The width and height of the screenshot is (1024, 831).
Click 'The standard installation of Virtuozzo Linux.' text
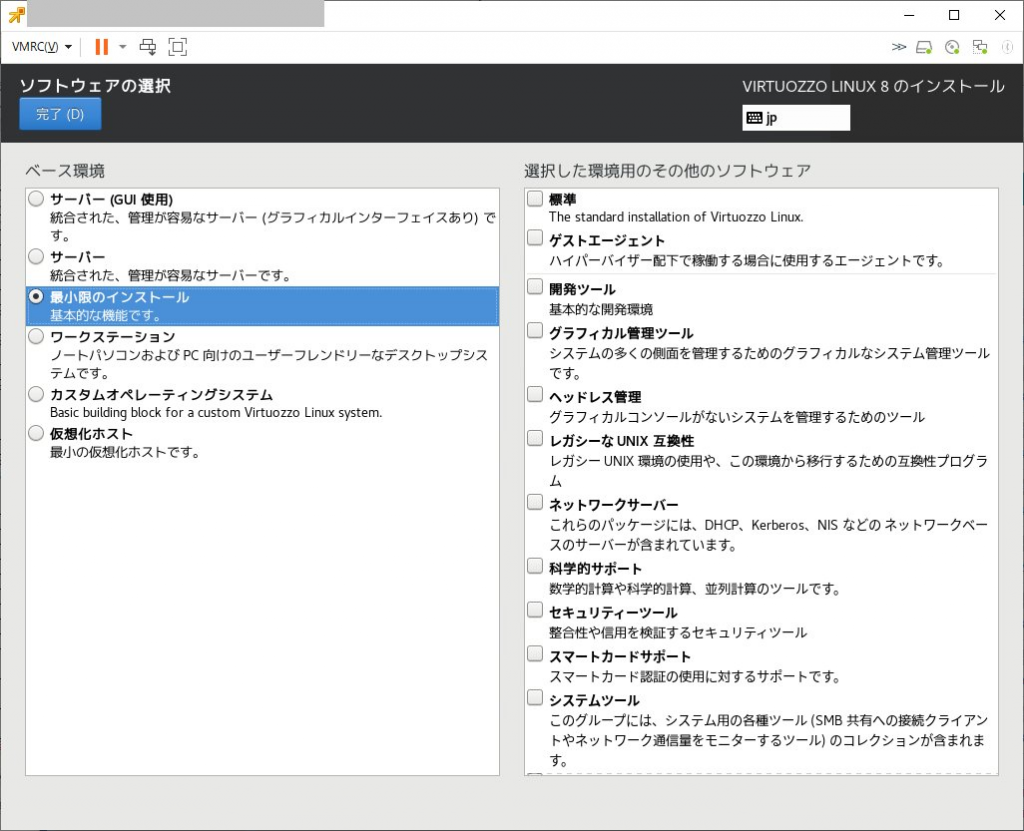coord(676,217)
